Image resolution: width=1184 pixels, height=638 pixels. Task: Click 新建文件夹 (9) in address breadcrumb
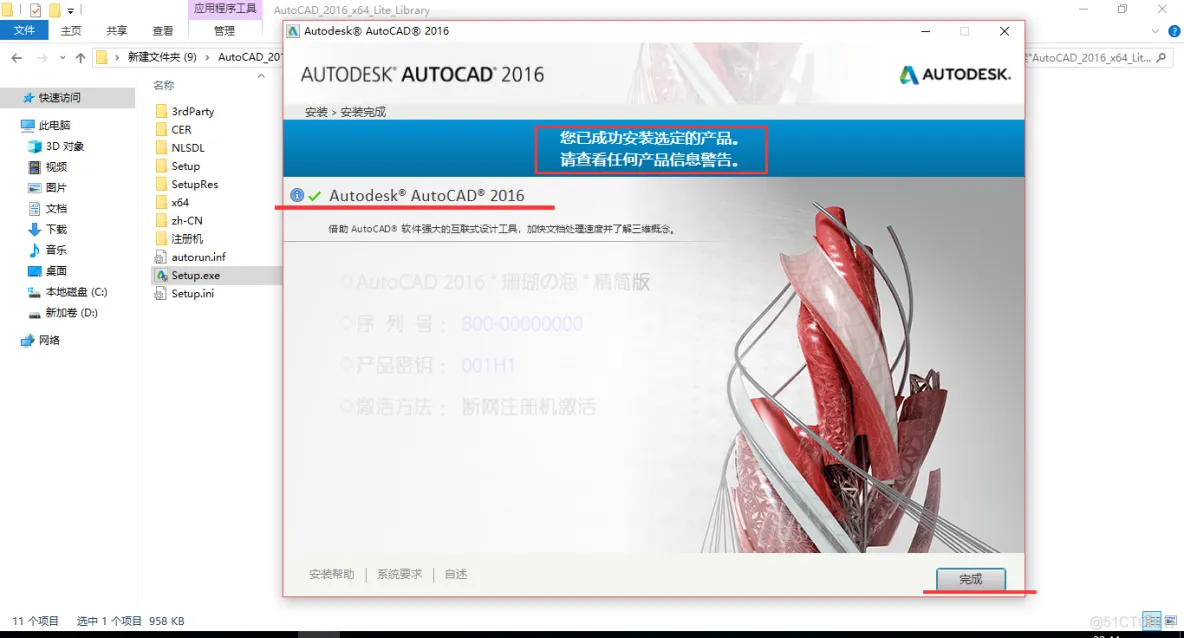point(162,57)
